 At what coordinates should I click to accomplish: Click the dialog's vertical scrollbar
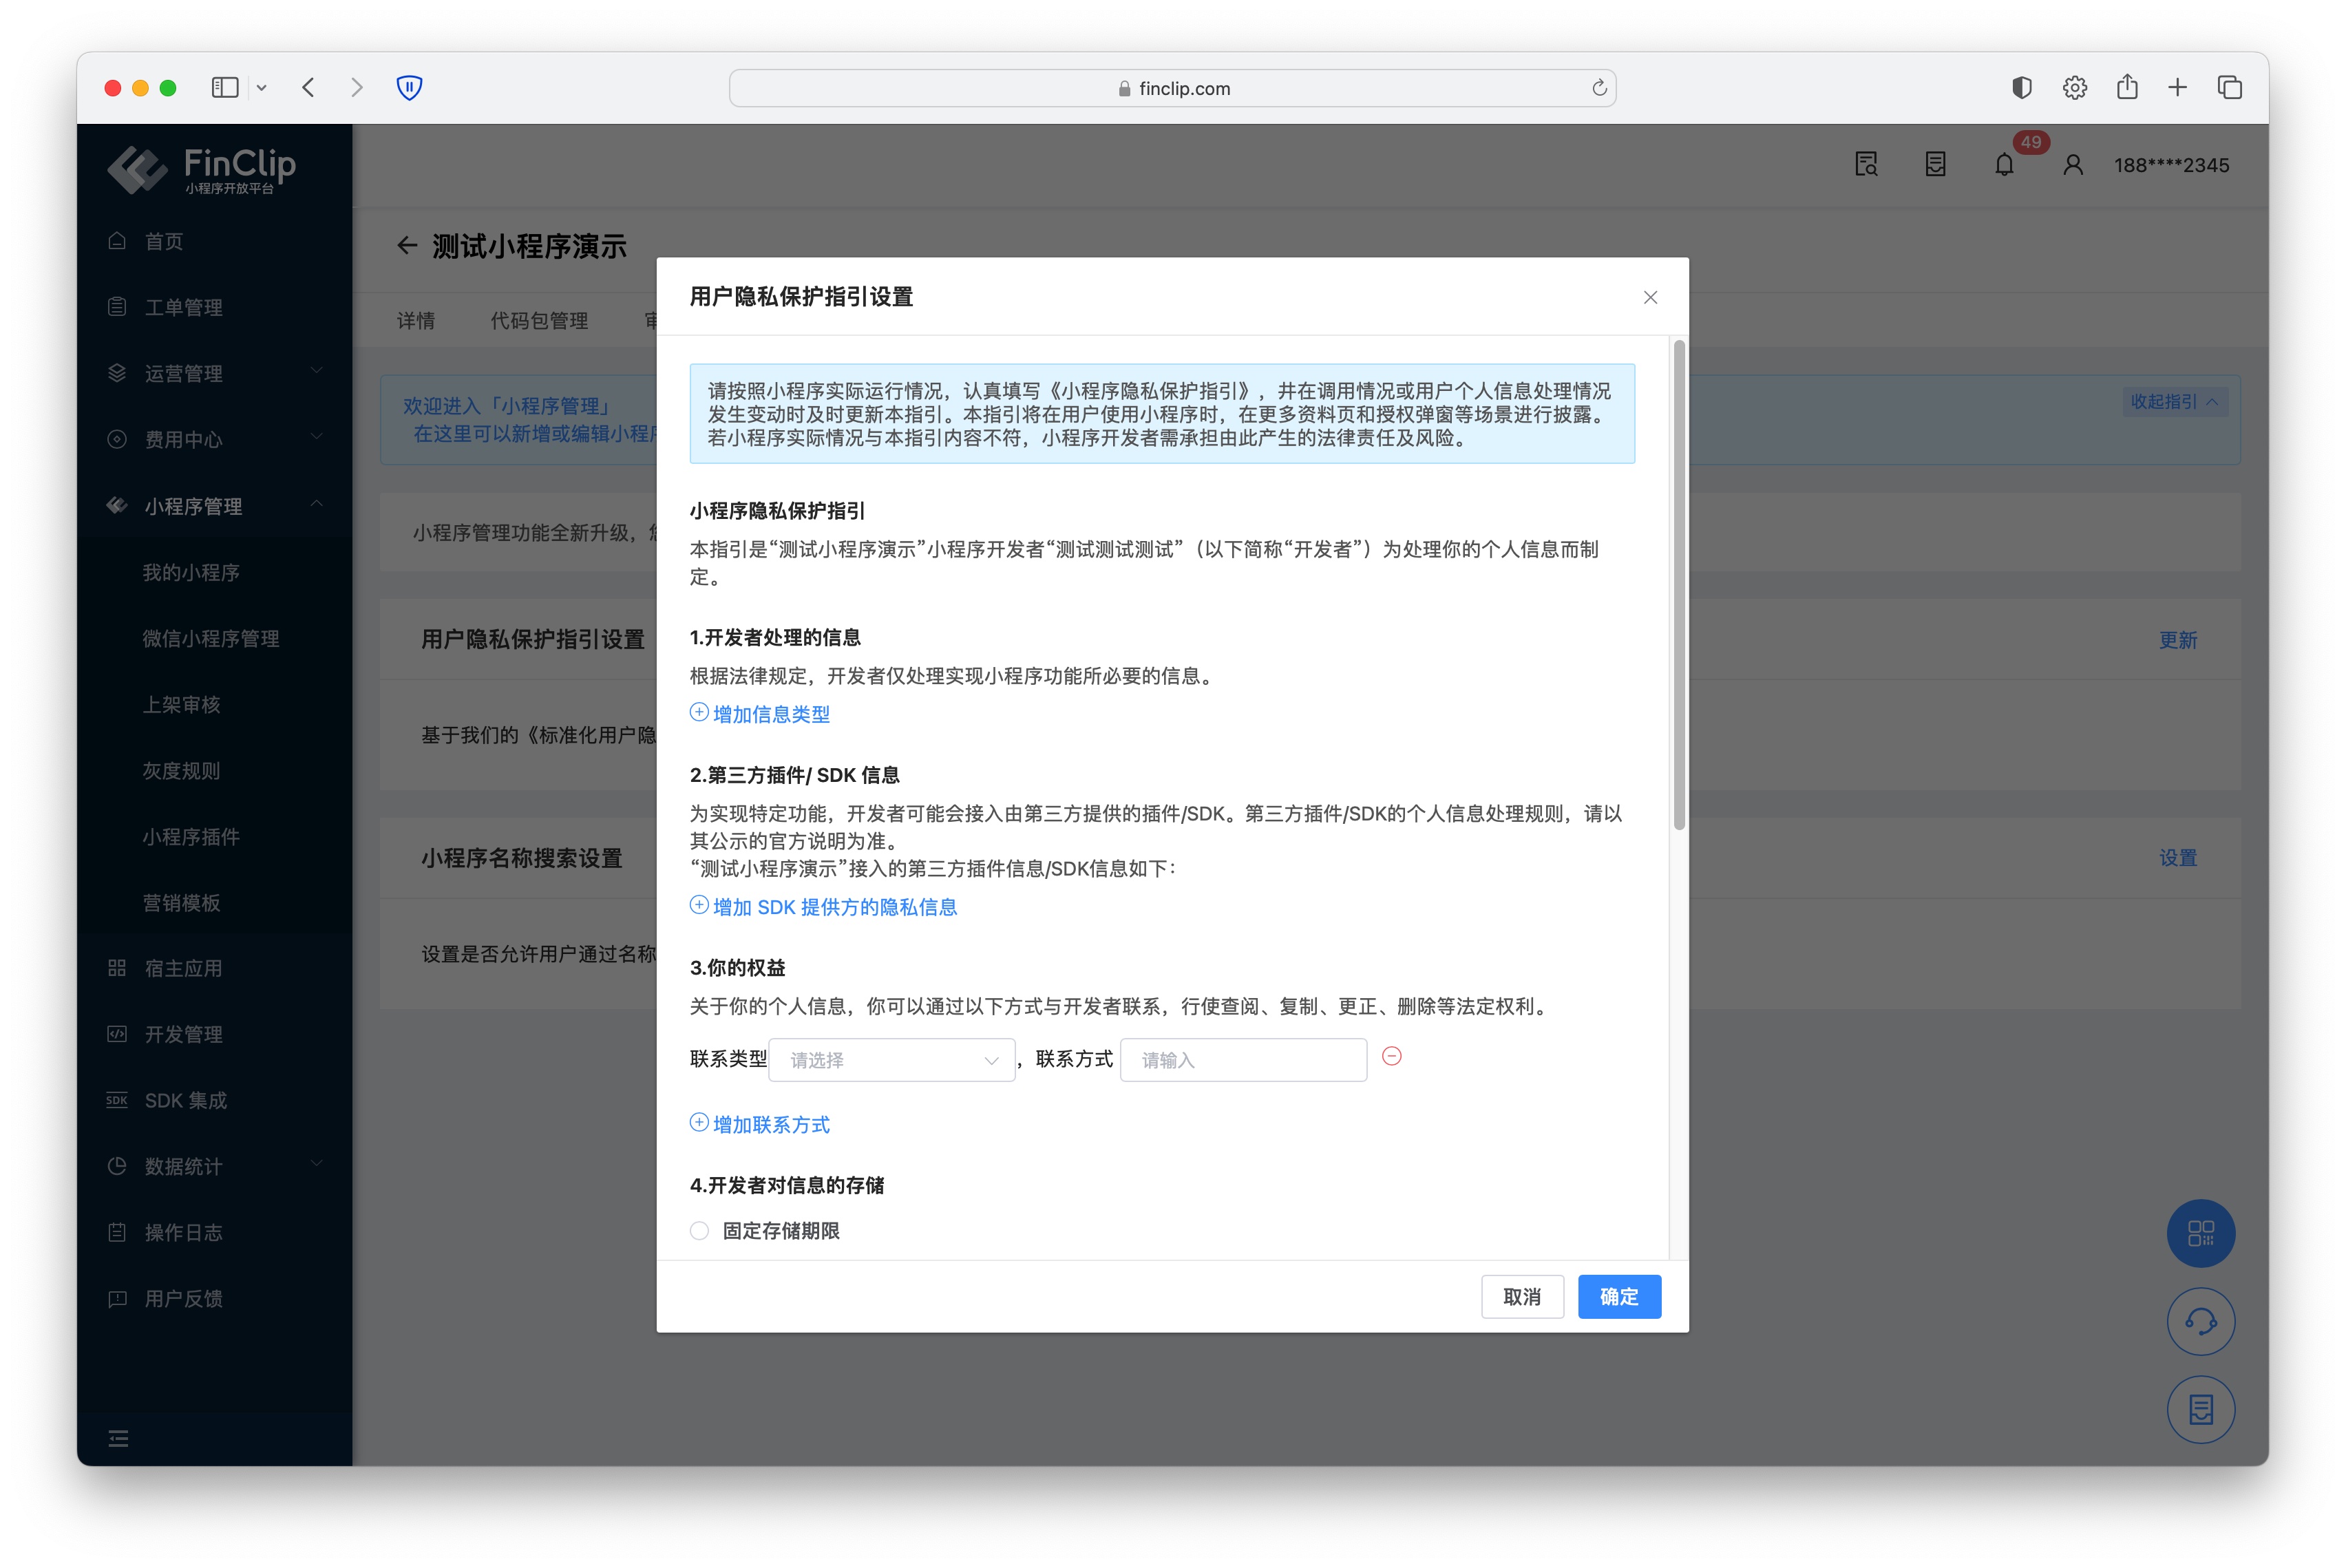(1679, 585)
